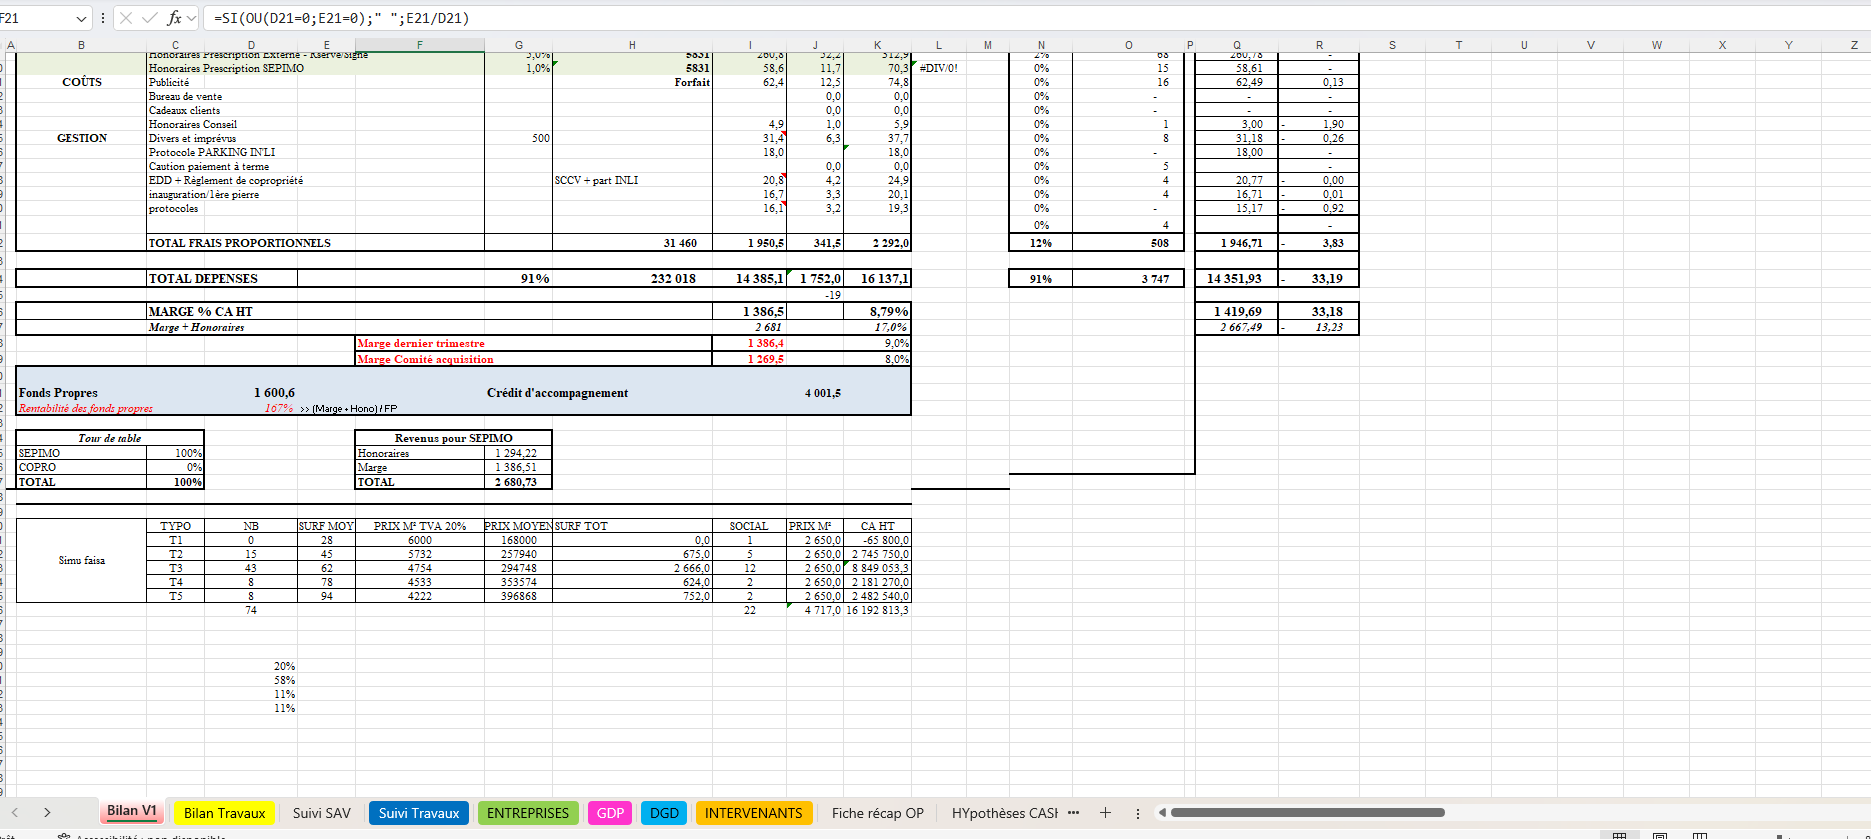Viewport: 1871px width, 839px height.
Task: Switch to the GDP sheet tab
Action: (x=610, y=813)
